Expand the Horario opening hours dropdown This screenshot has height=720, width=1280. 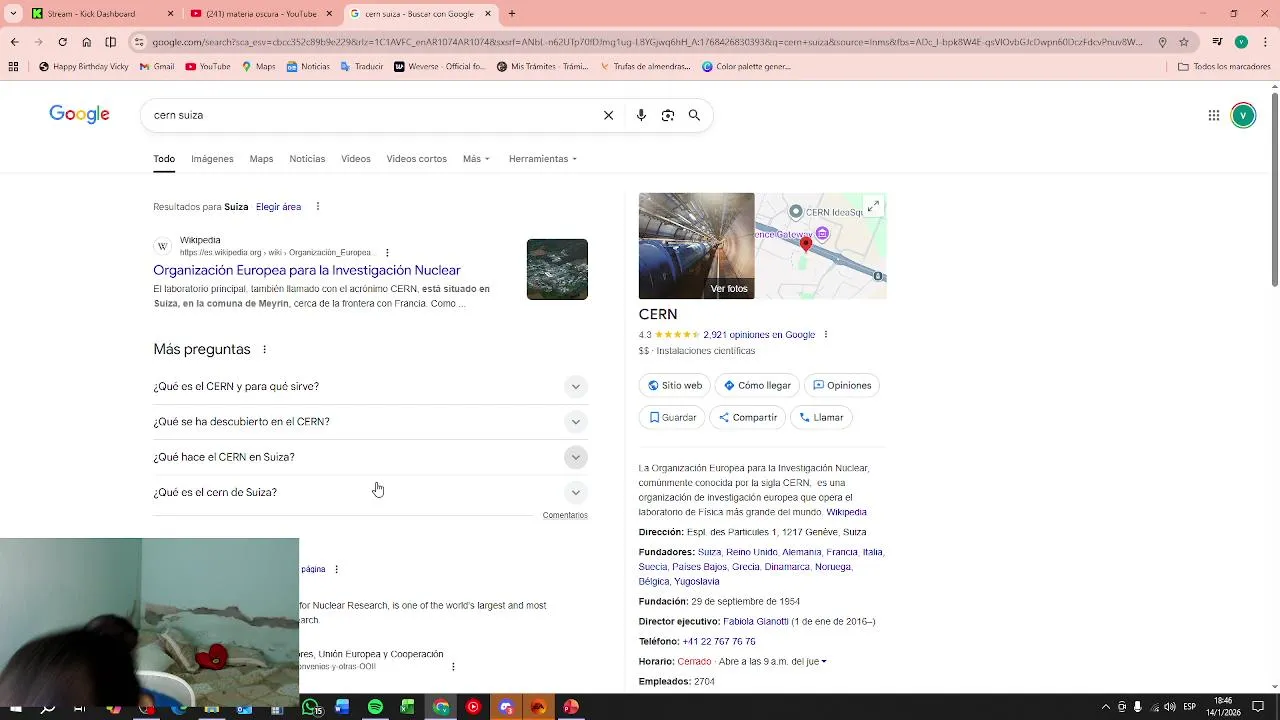coord(824,662)
